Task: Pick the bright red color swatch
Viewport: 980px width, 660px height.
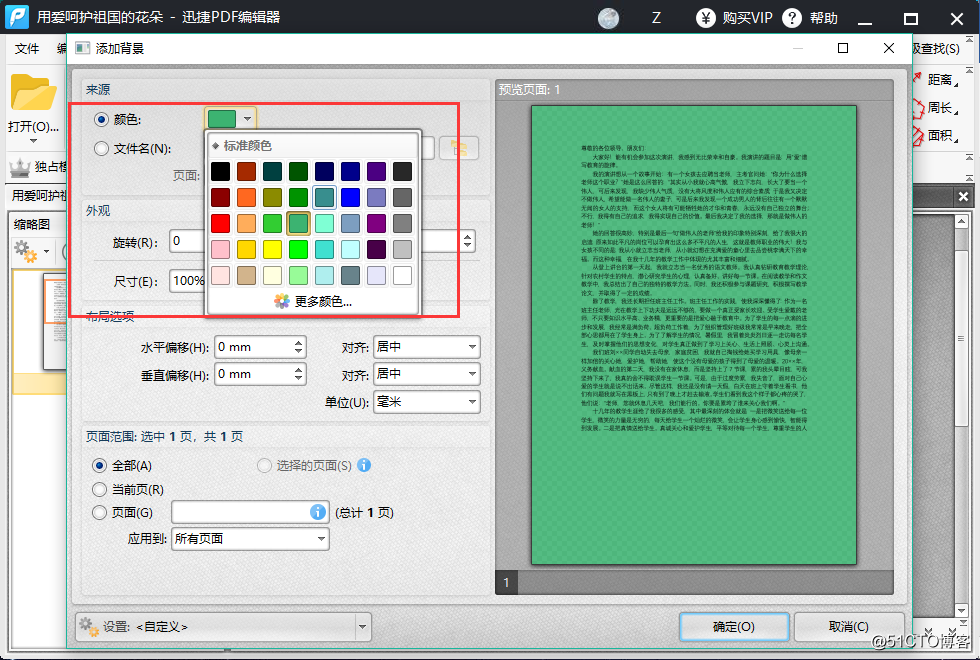Action: pos(221,223)
